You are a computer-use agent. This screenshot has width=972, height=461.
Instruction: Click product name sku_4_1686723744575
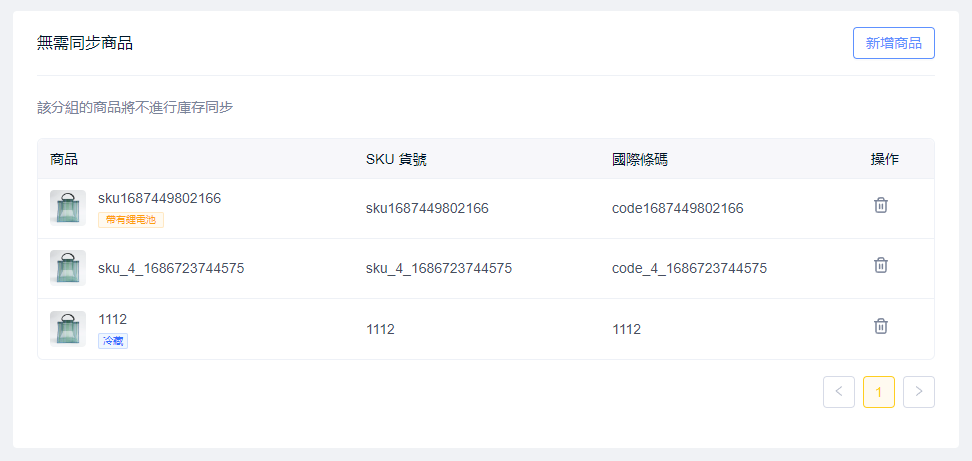171,268
